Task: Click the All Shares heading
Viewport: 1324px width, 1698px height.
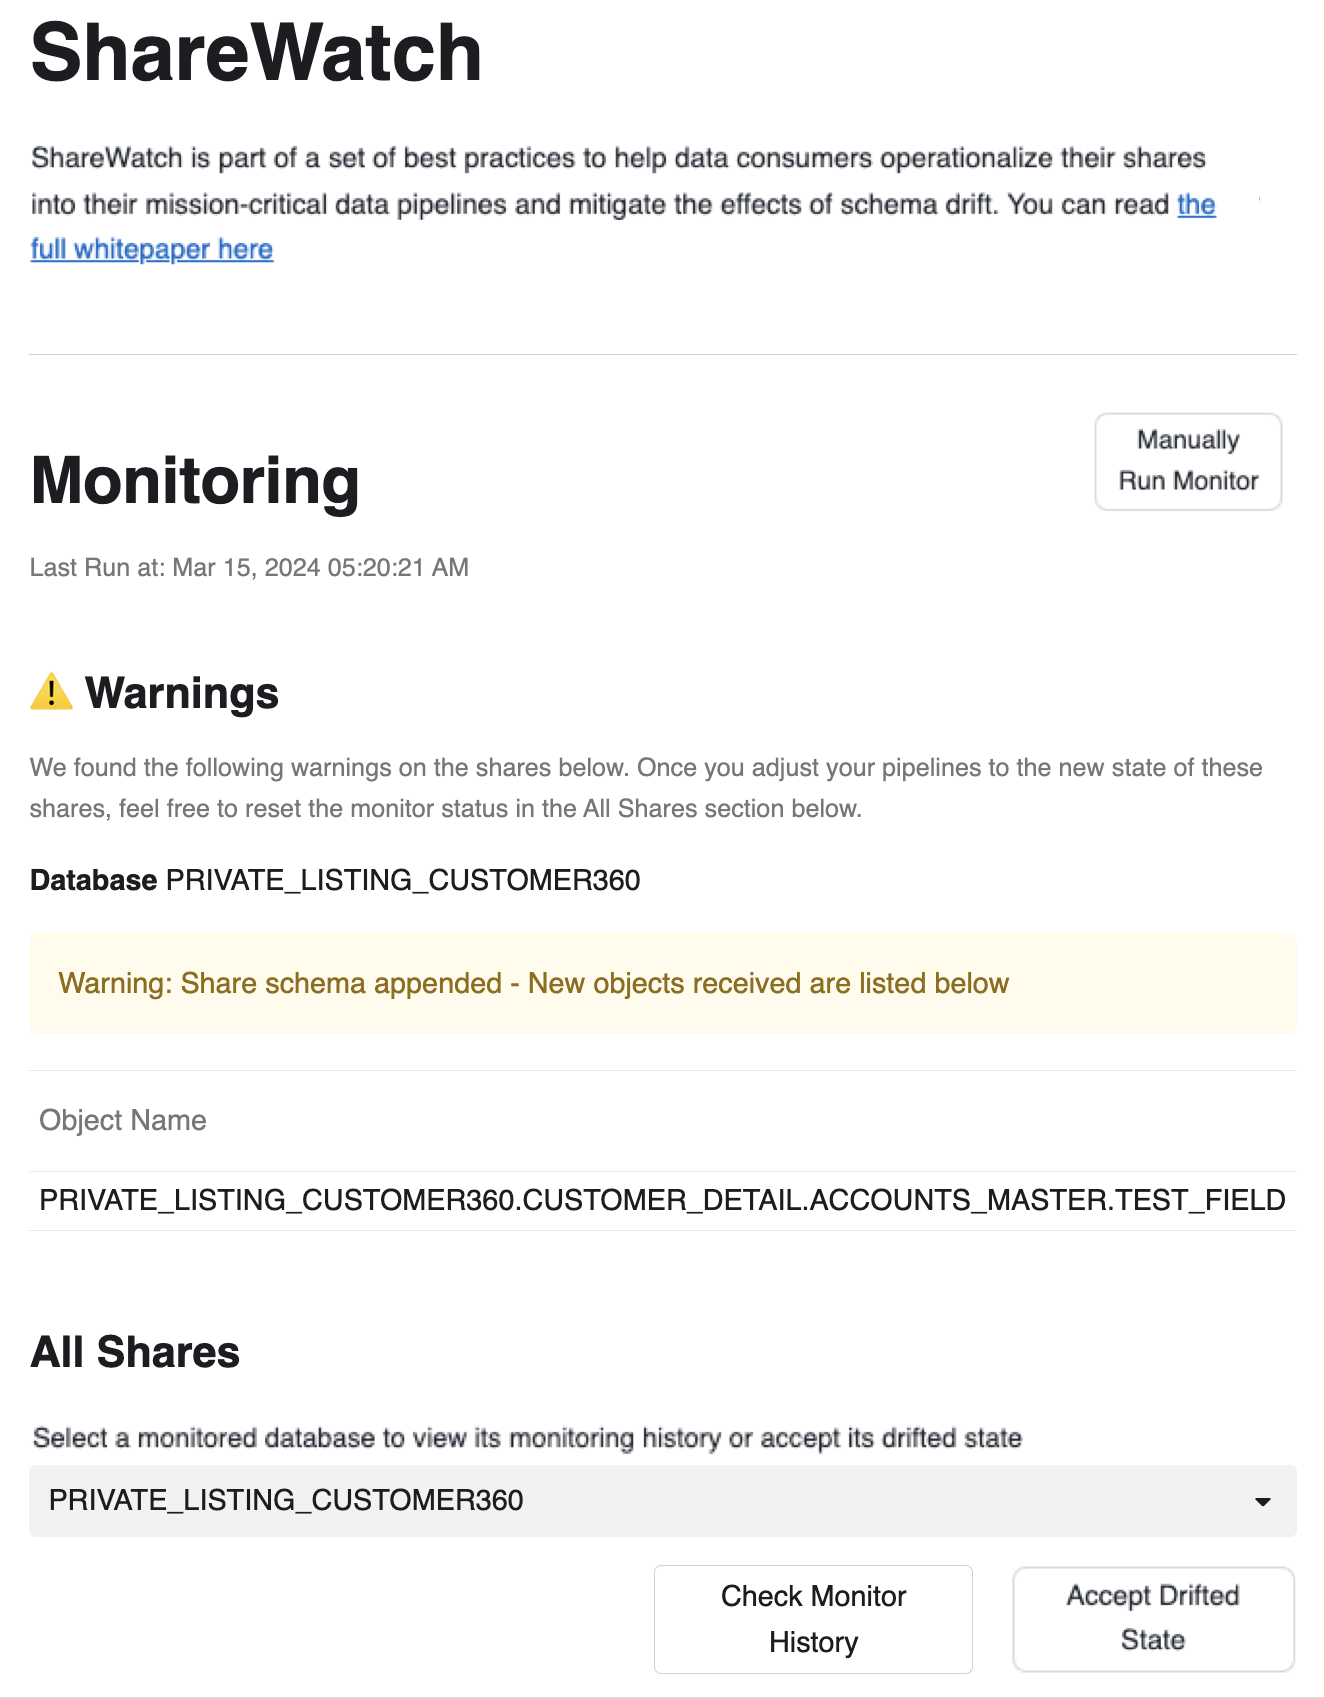Action: (135, 1352)
